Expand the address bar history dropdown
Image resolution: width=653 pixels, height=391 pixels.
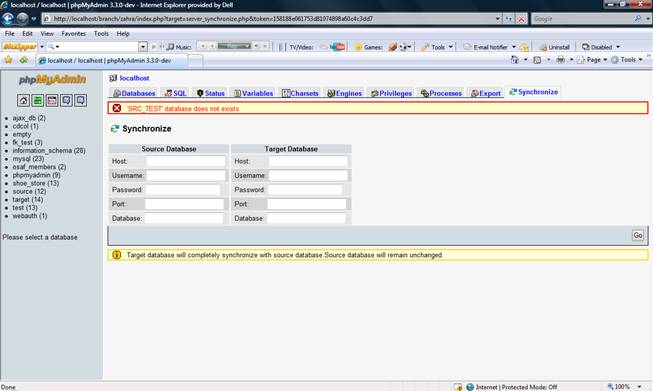(x=497, y=19)
